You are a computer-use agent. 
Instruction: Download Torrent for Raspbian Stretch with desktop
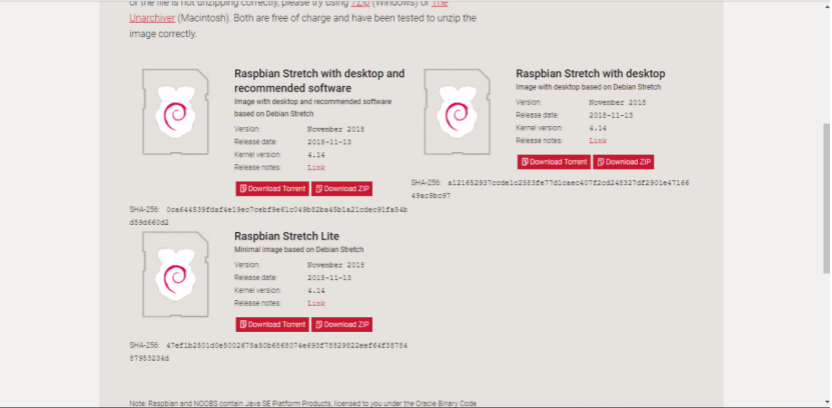tap(554, 162)
